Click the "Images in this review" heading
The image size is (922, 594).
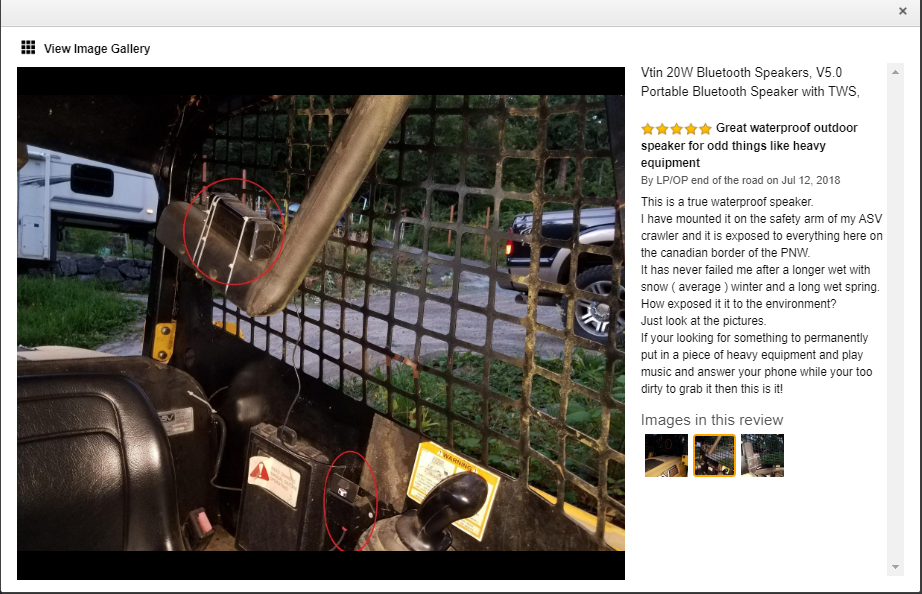pyautogui.click(x=711, y=420)
